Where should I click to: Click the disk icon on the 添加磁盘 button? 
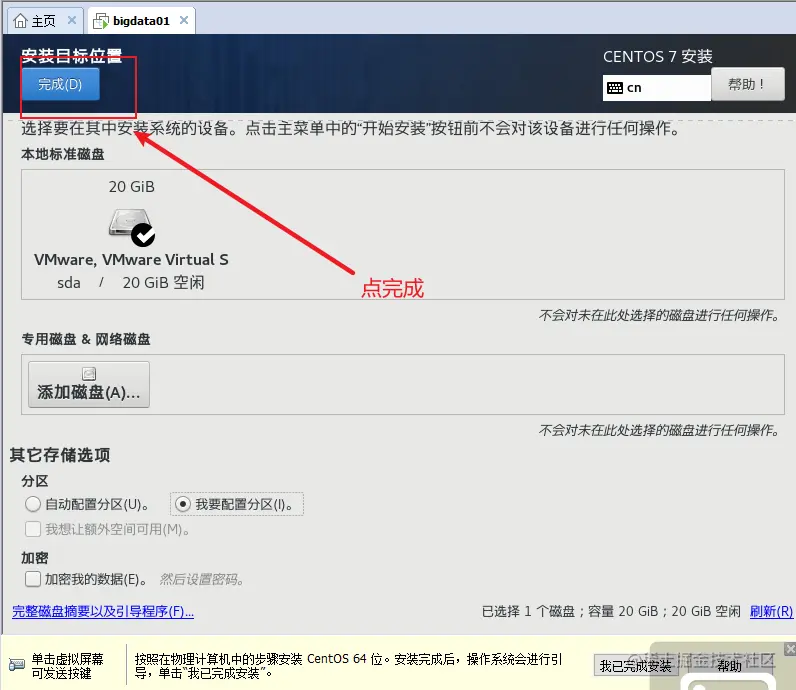click(89, 374)
